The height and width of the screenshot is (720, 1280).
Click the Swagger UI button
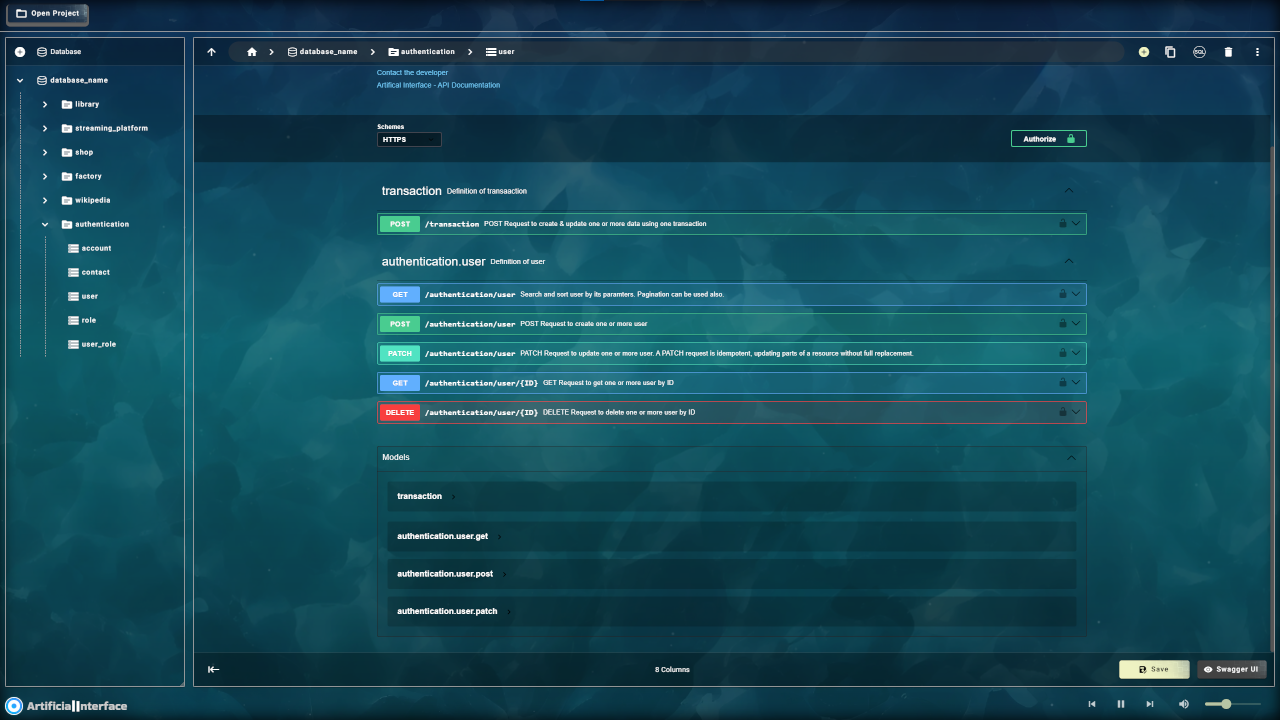coord(1232,669)
